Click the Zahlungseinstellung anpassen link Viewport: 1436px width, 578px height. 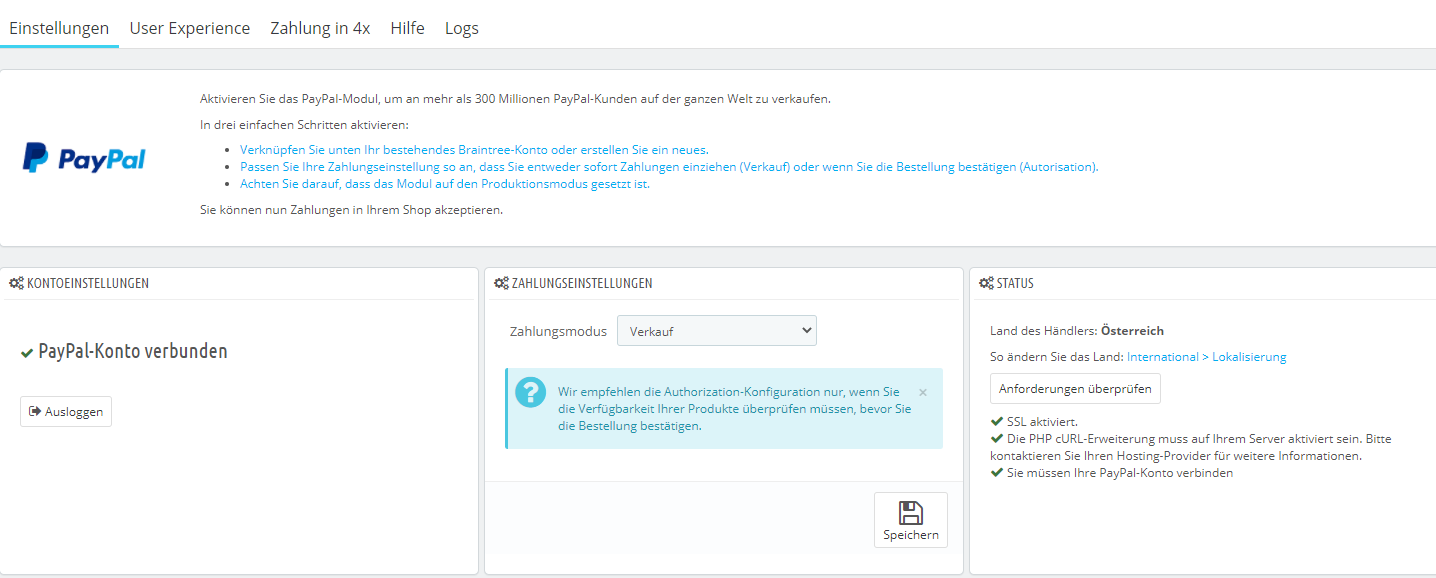(669, 167)
